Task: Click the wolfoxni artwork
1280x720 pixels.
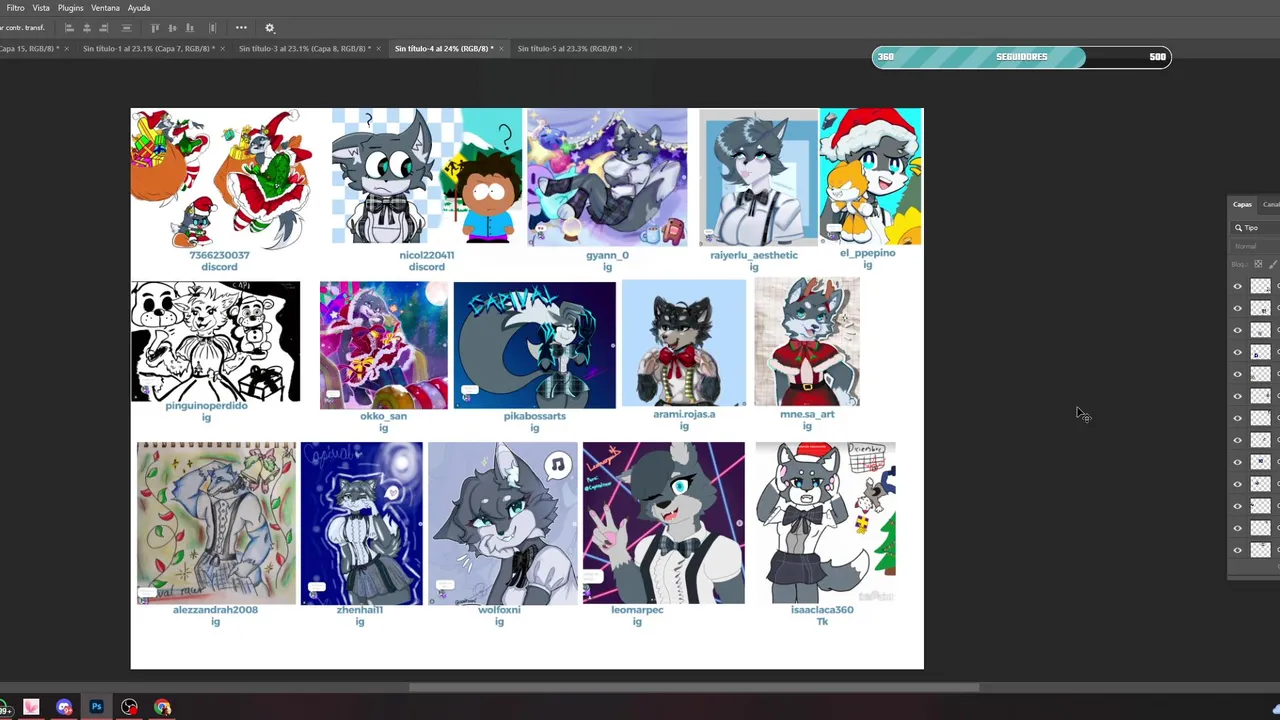Action: [x=503, y=523]
